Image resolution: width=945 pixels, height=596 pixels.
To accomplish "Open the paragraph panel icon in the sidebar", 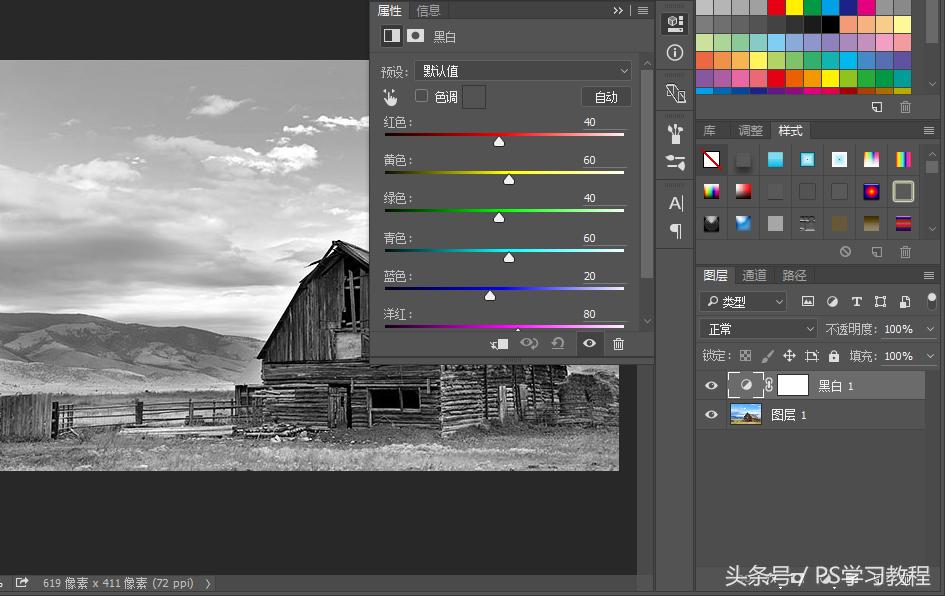I will click(675, 231).
